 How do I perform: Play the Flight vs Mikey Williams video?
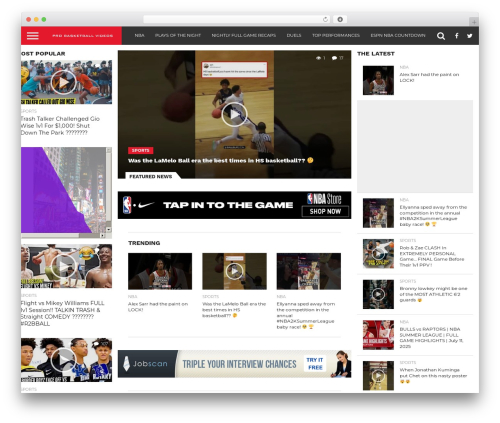(x=63, y=266)
